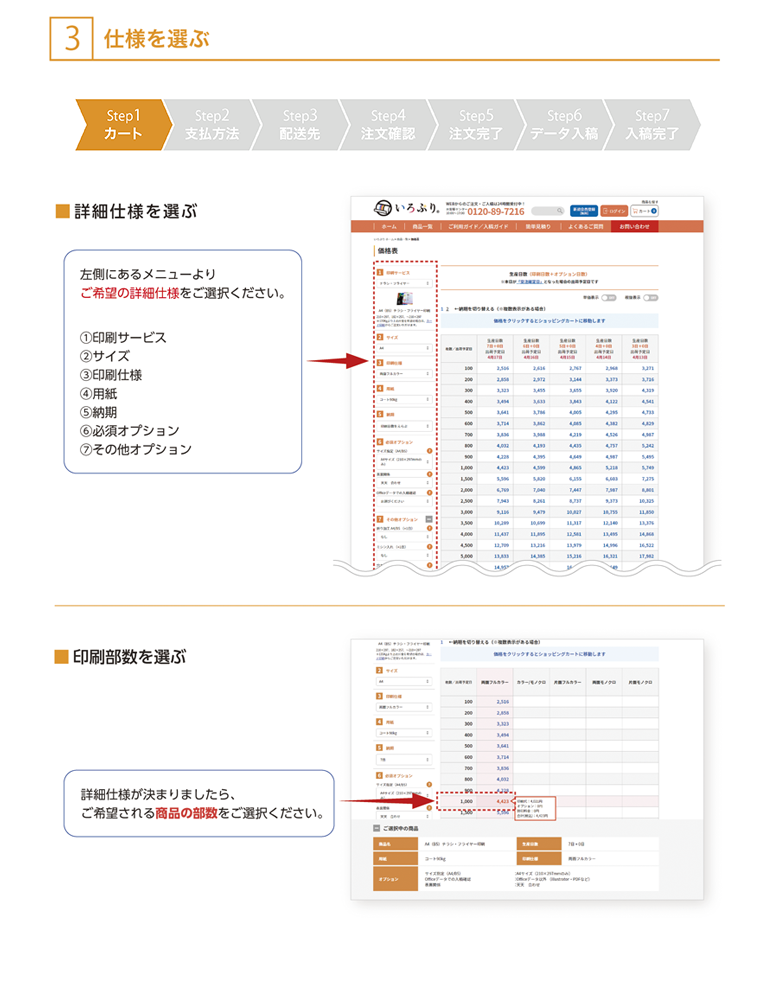Open サイズ A4 dropdown in 詳細仕様 screenshot
This screenshot has width=780, height=985.
tap(404, 347)
